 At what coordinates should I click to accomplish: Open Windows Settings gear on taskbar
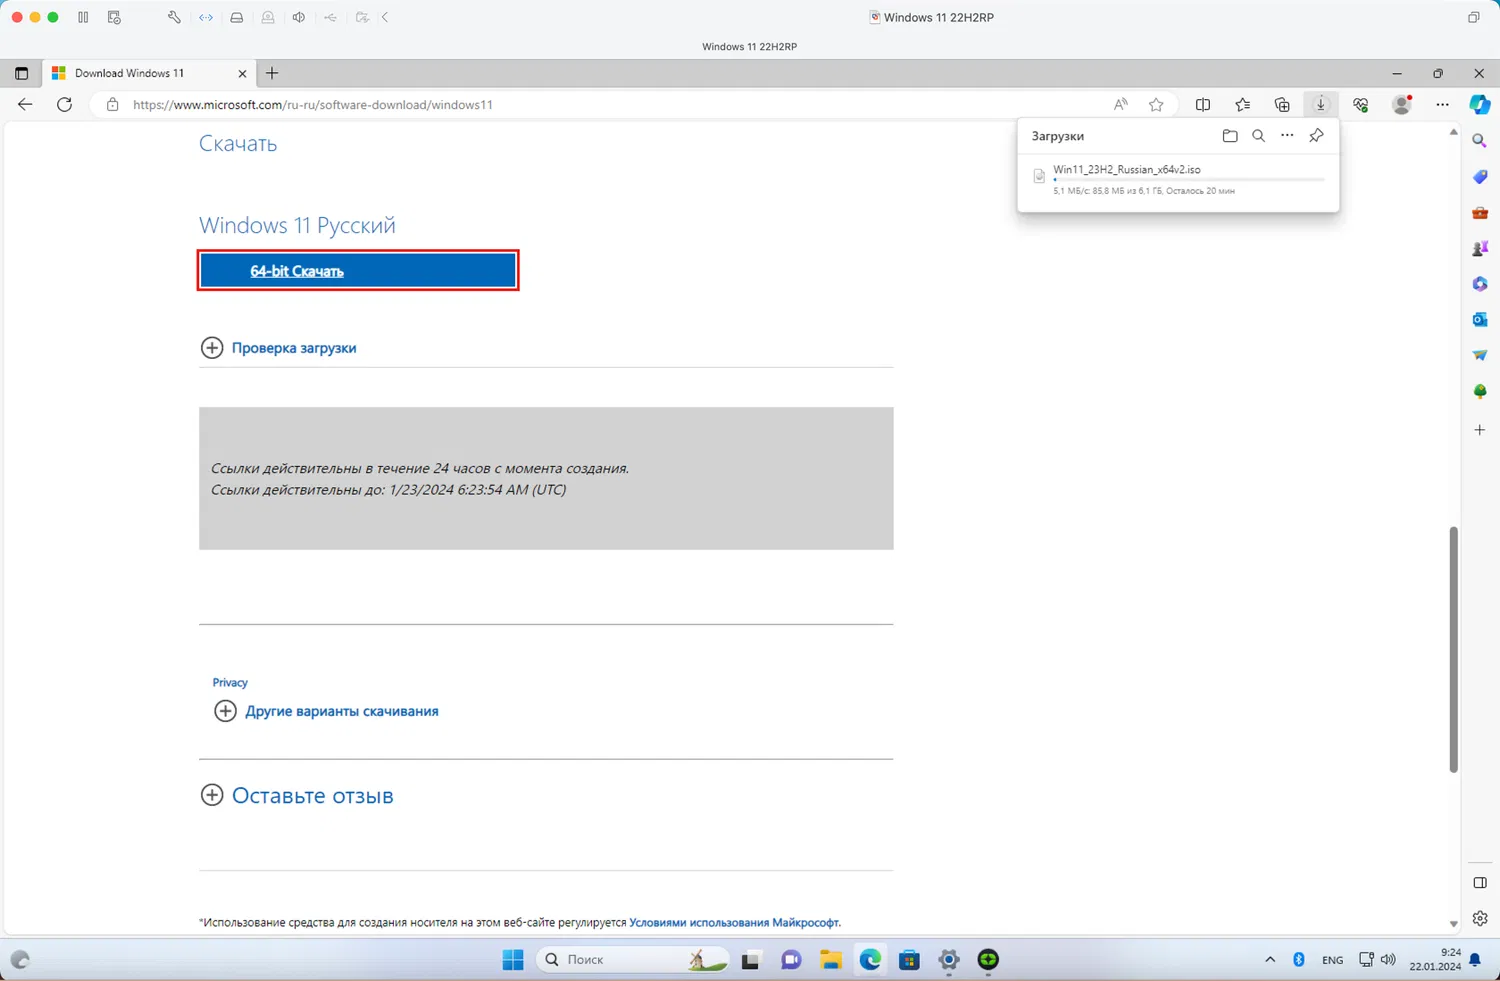(949, 960)
